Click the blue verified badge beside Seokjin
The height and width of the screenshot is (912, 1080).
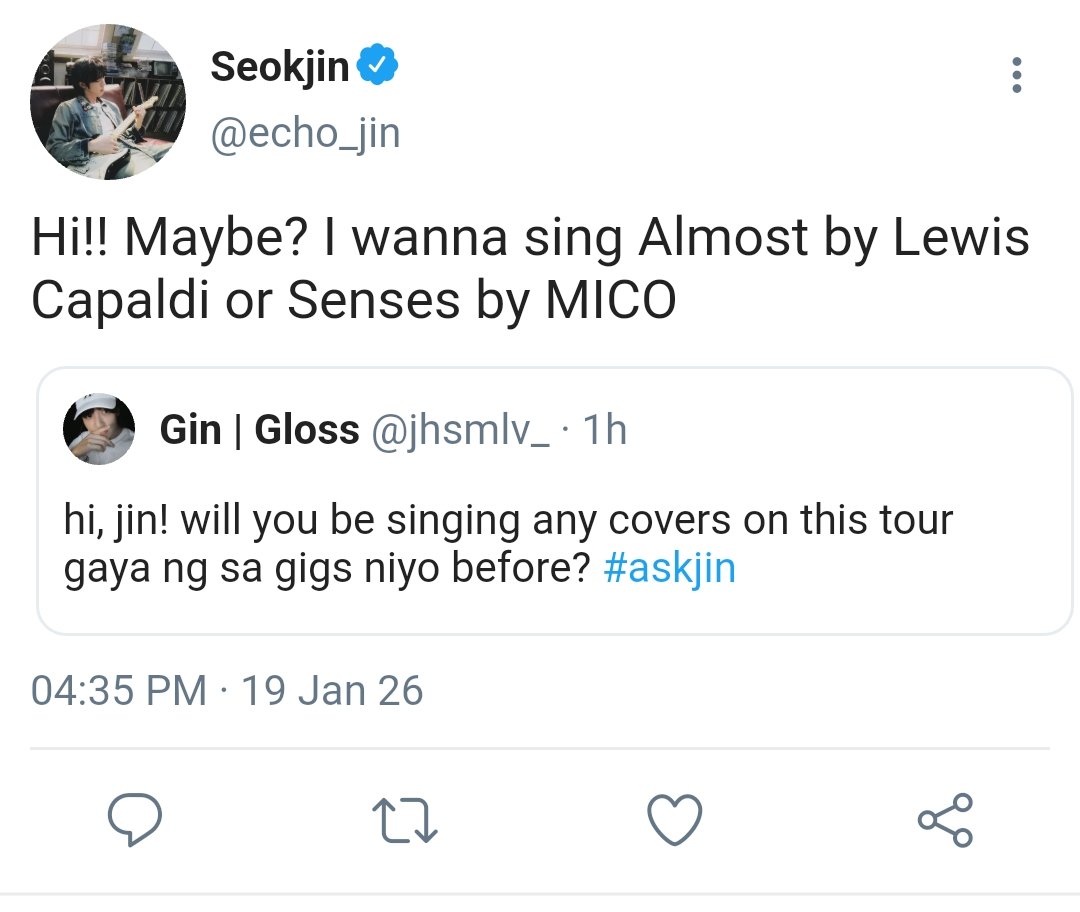(x=380, y=68)
